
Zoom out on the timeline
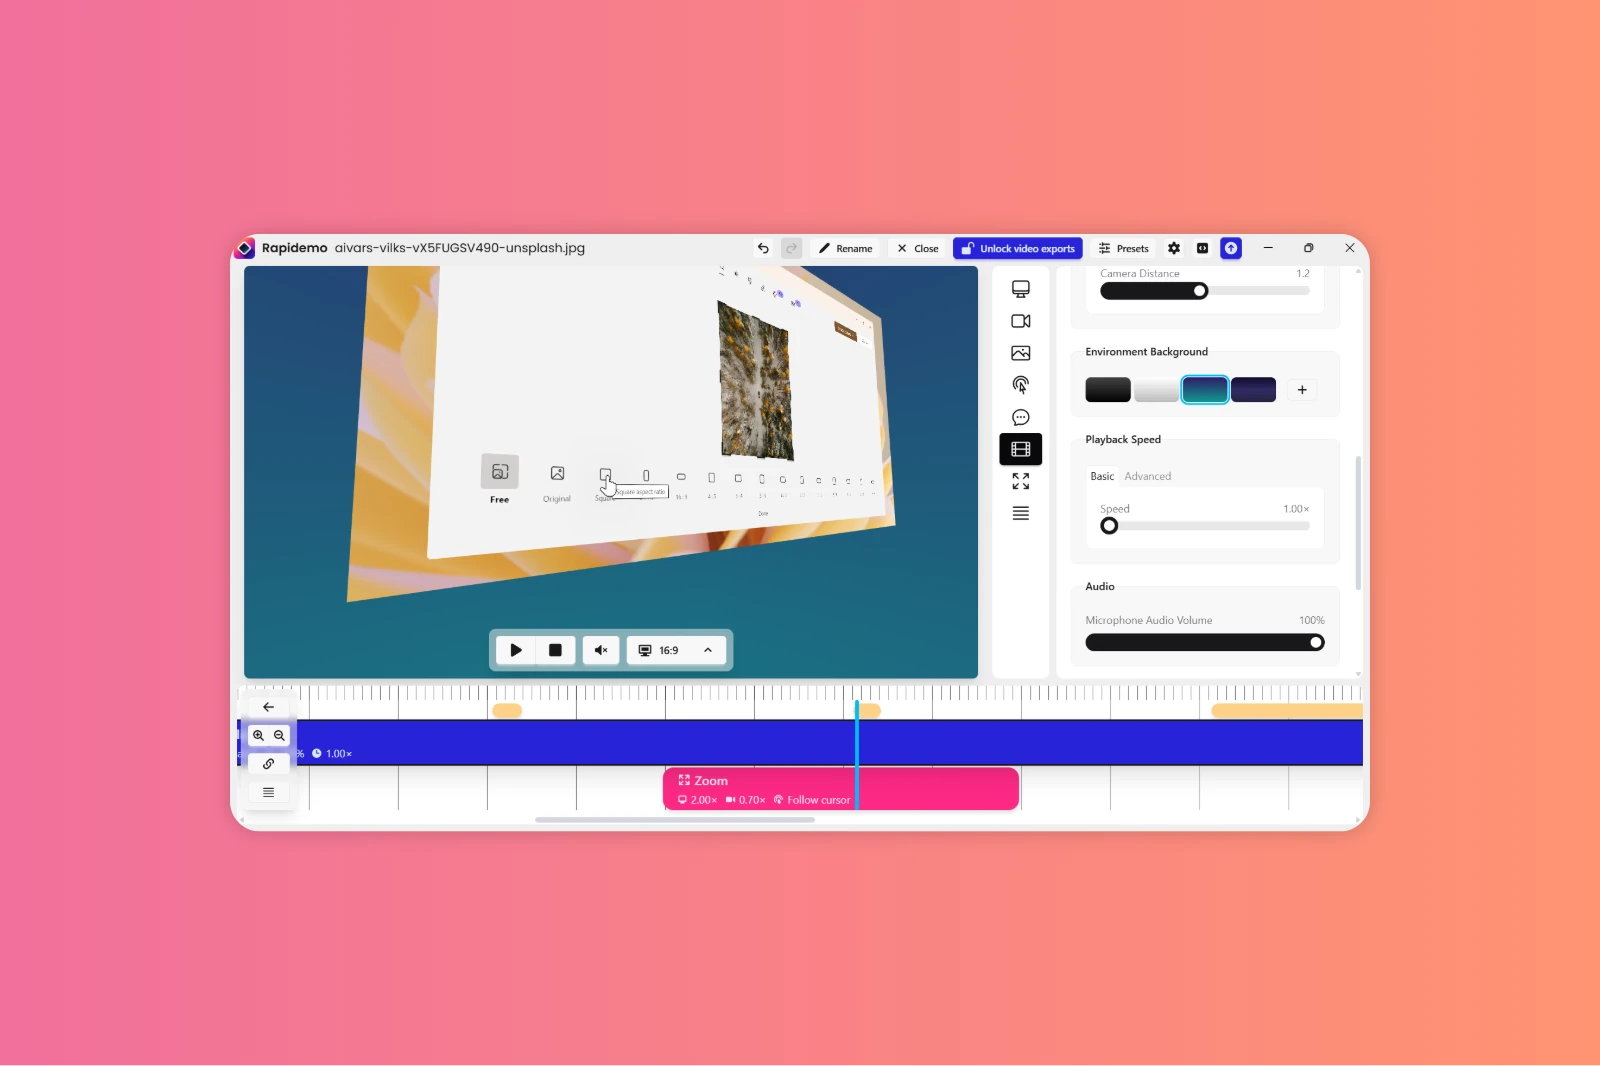[x=280, y=736]
